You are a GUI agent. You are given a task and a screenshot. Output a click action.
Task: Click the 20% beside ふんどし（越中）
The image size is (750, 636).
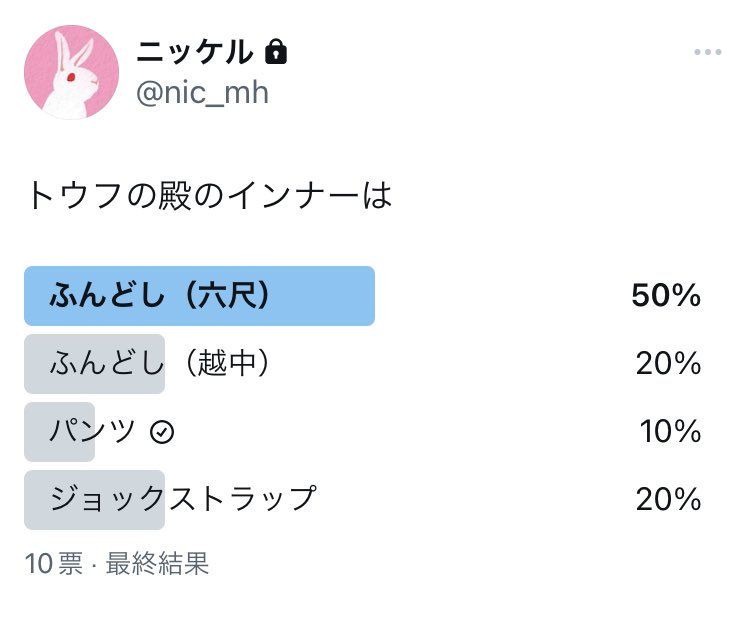point(668,364)
